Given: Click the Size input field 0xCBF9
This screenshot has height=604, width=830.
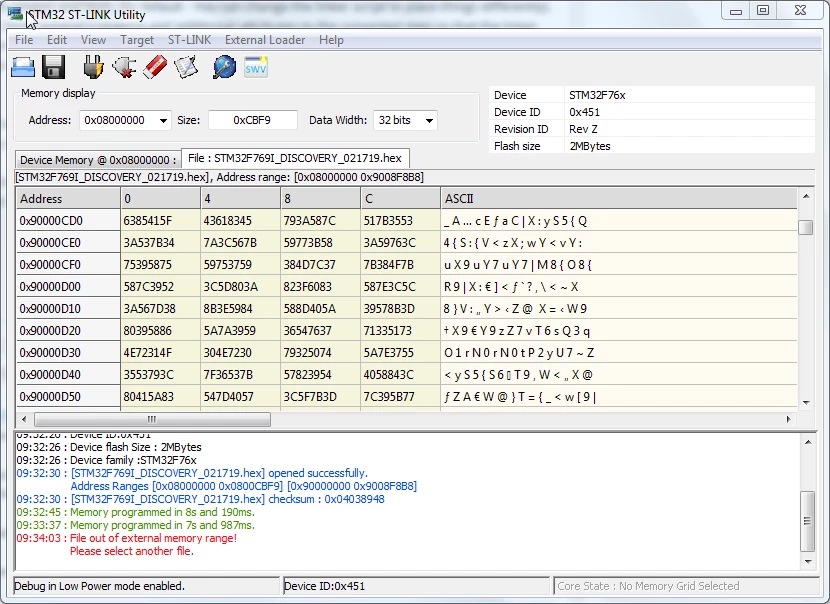Looking at the screenshot, I should 252,120.
